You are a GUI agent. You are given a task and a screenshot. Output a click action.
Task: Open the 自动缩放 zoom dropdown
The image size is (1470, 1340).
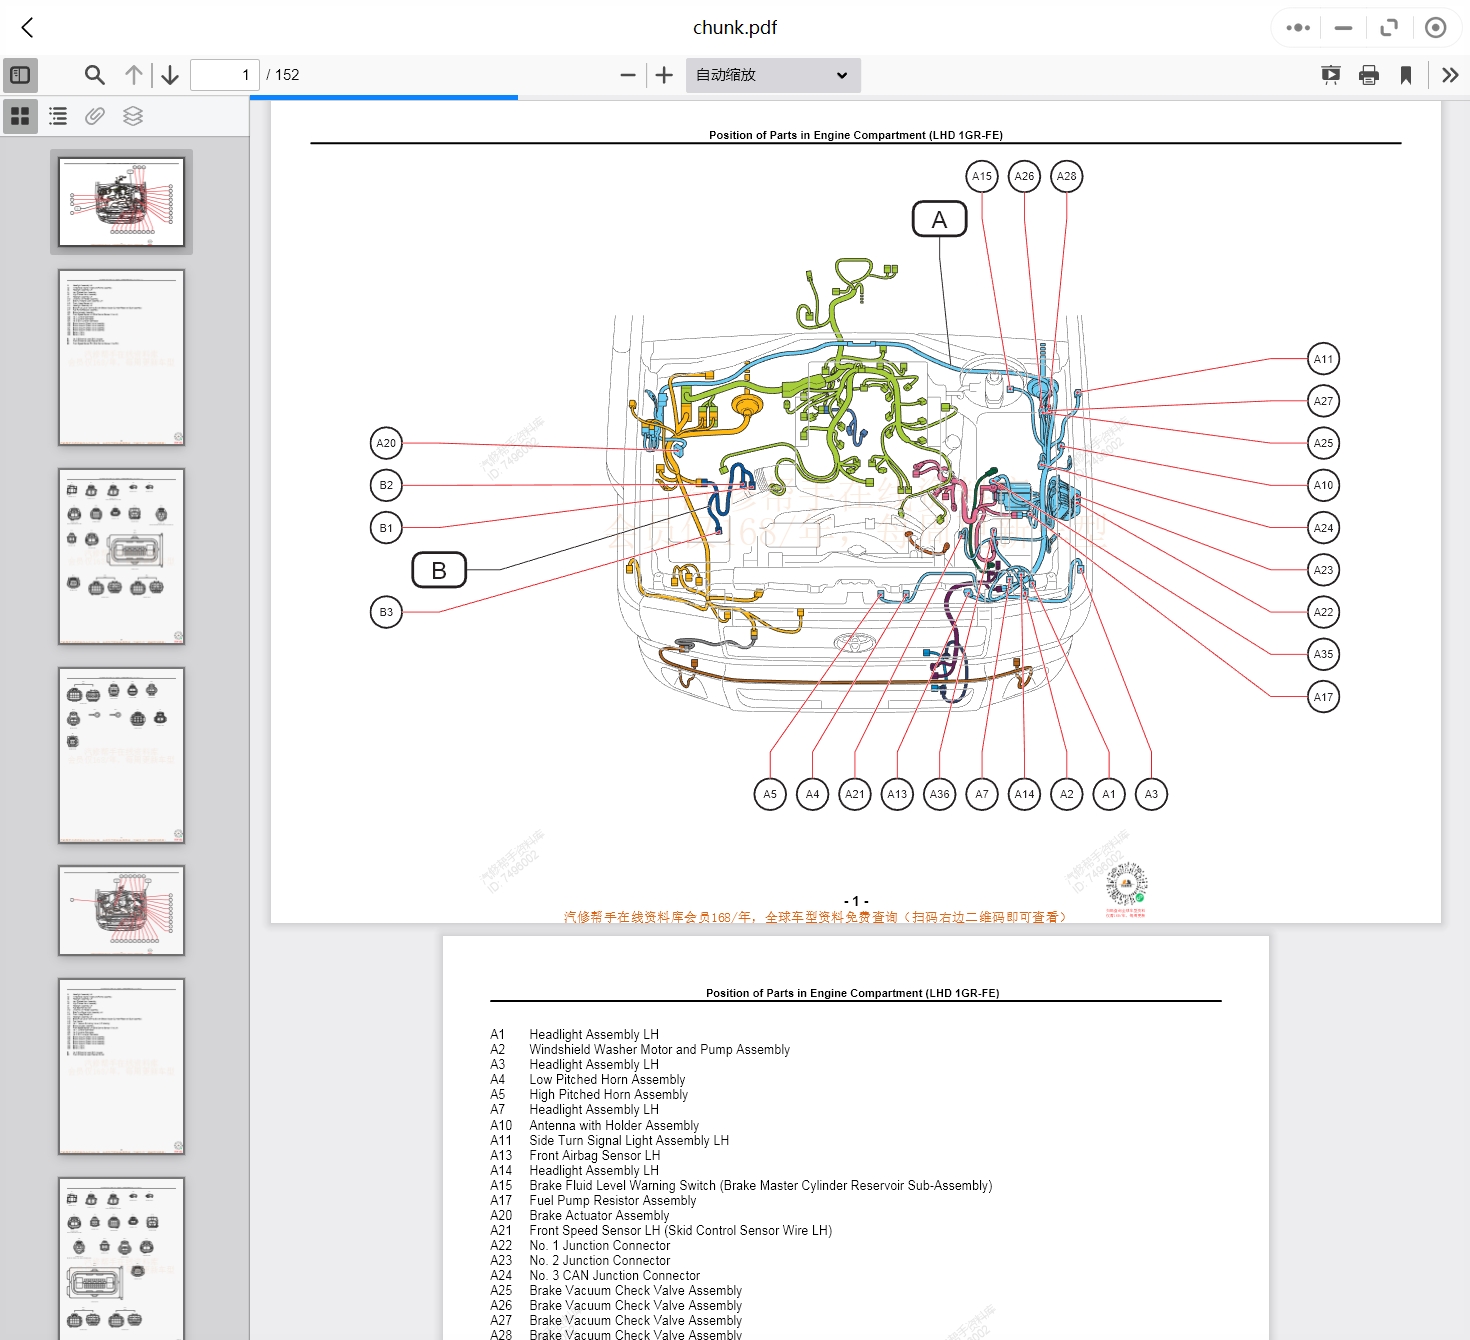[772, 75]
